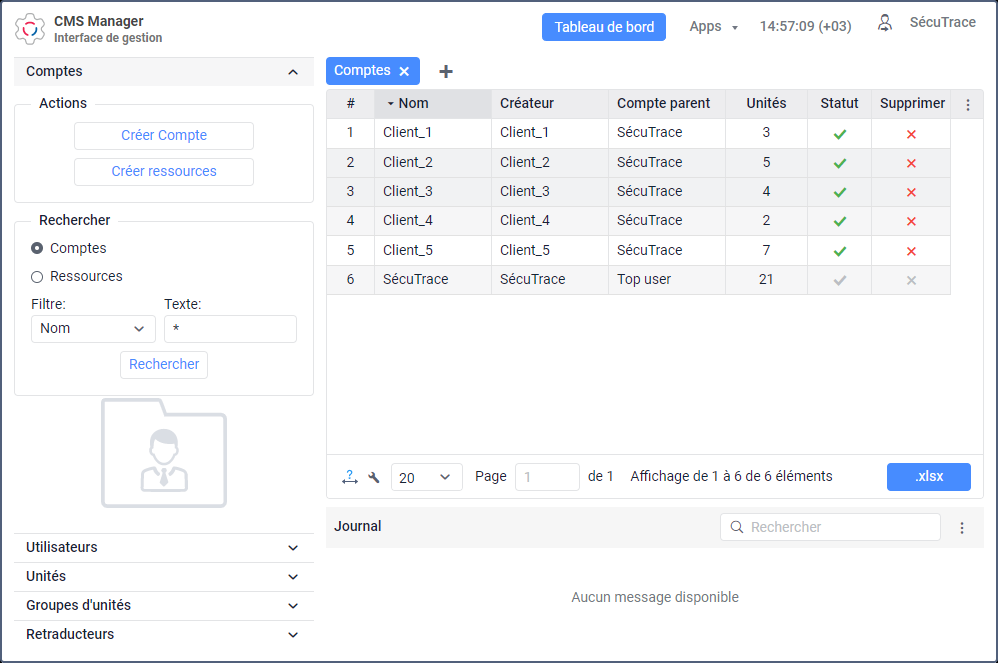Click the red delete X for Client_1
The width and height of the screenshot is (998, 663).
(911, 134)
